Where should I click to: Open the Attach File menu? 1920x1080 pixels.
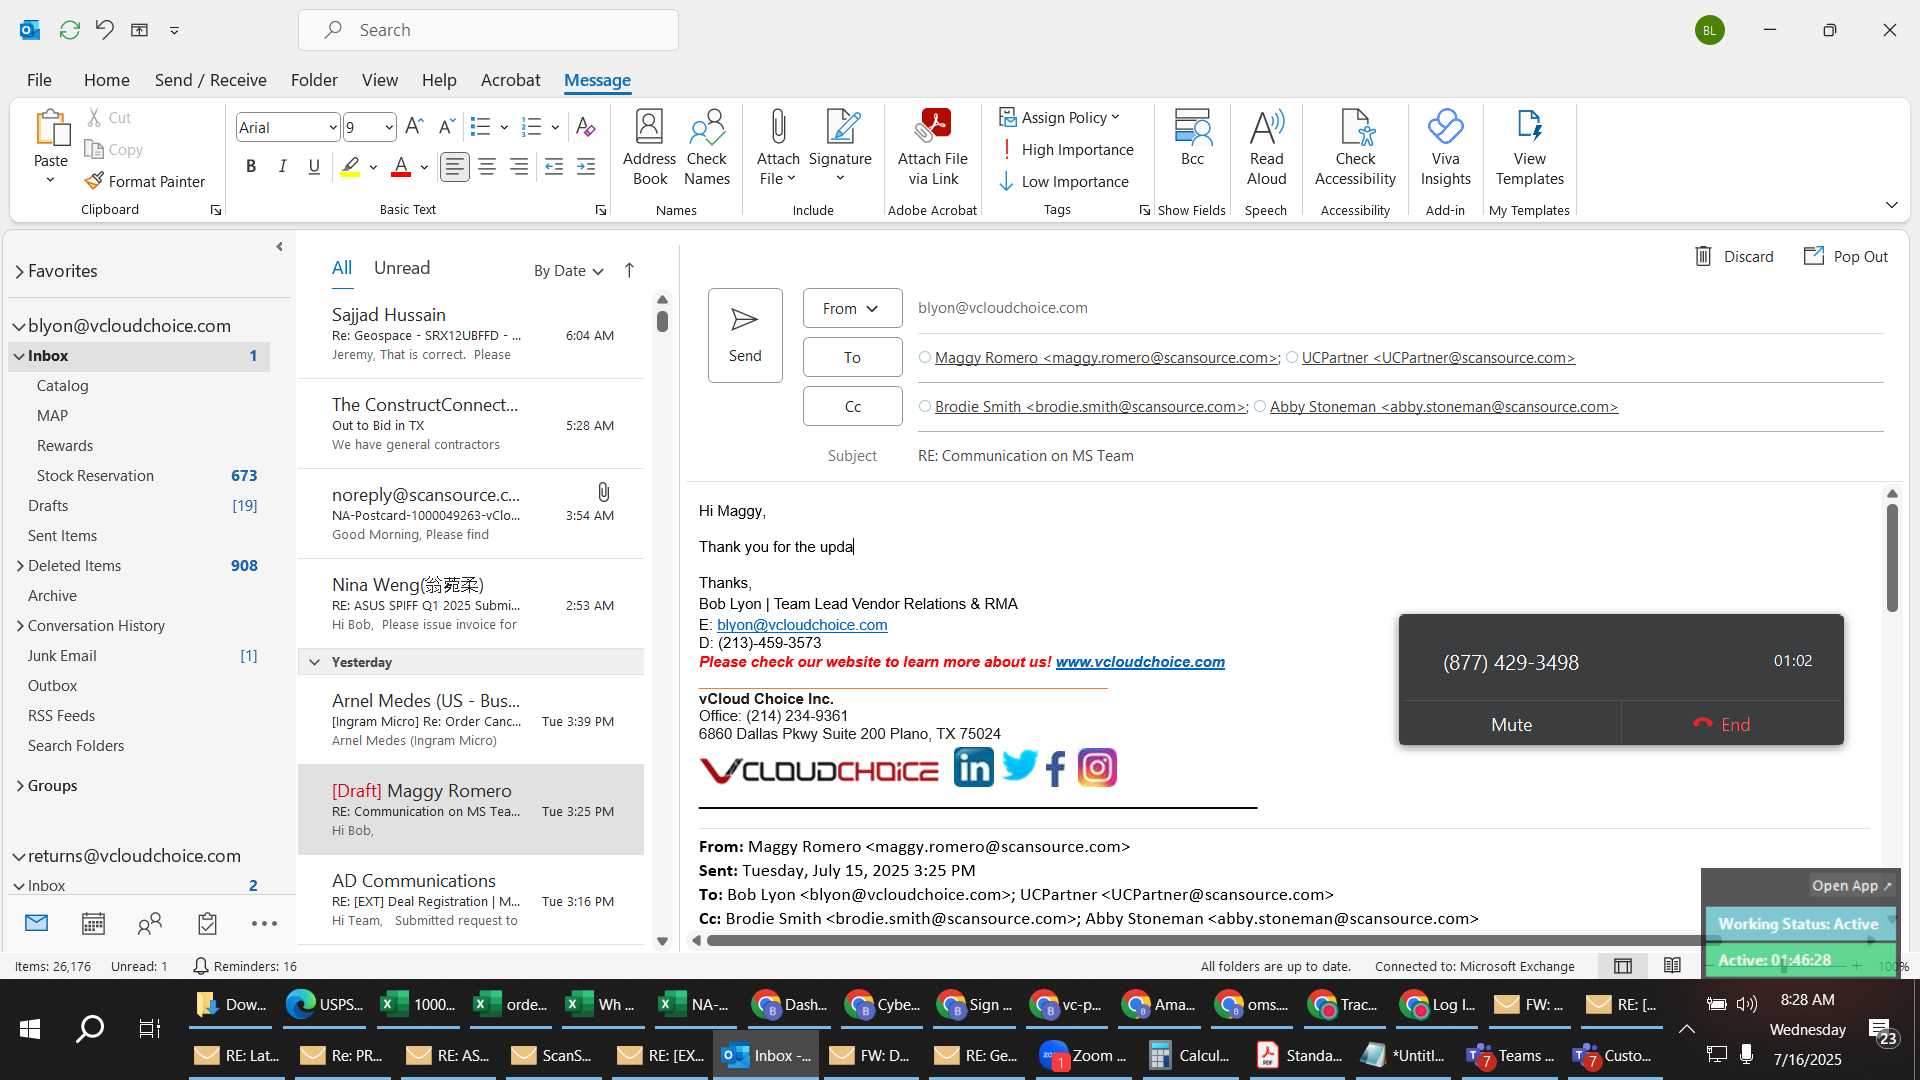click(778, 147)
